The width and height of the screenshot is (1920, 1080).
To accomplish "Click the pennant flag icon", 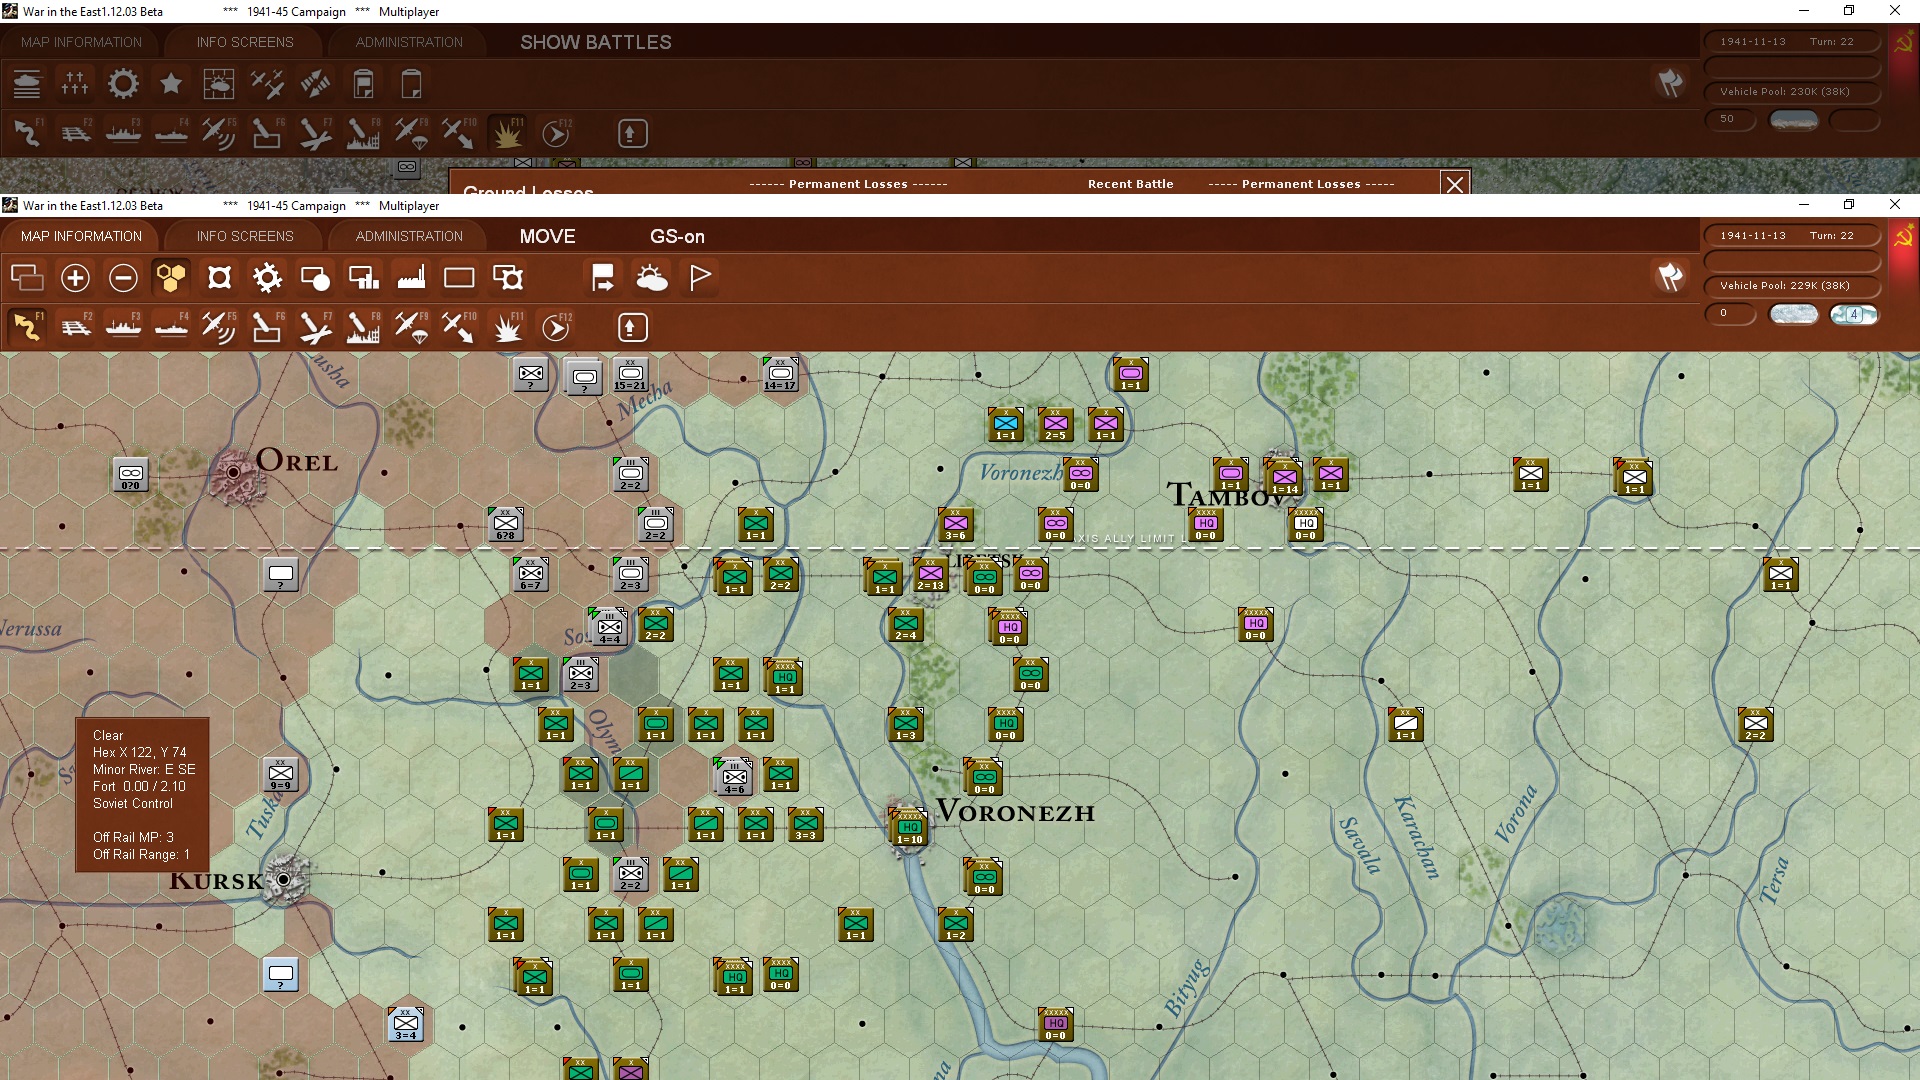I will click(x=700, y=278).
